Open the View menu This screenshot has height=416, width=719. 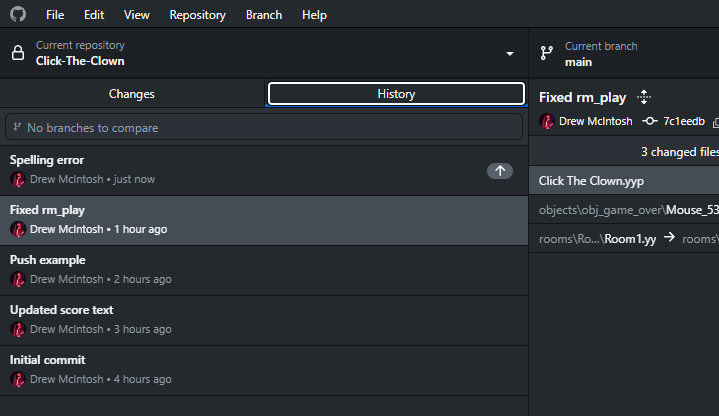[137, 15]
